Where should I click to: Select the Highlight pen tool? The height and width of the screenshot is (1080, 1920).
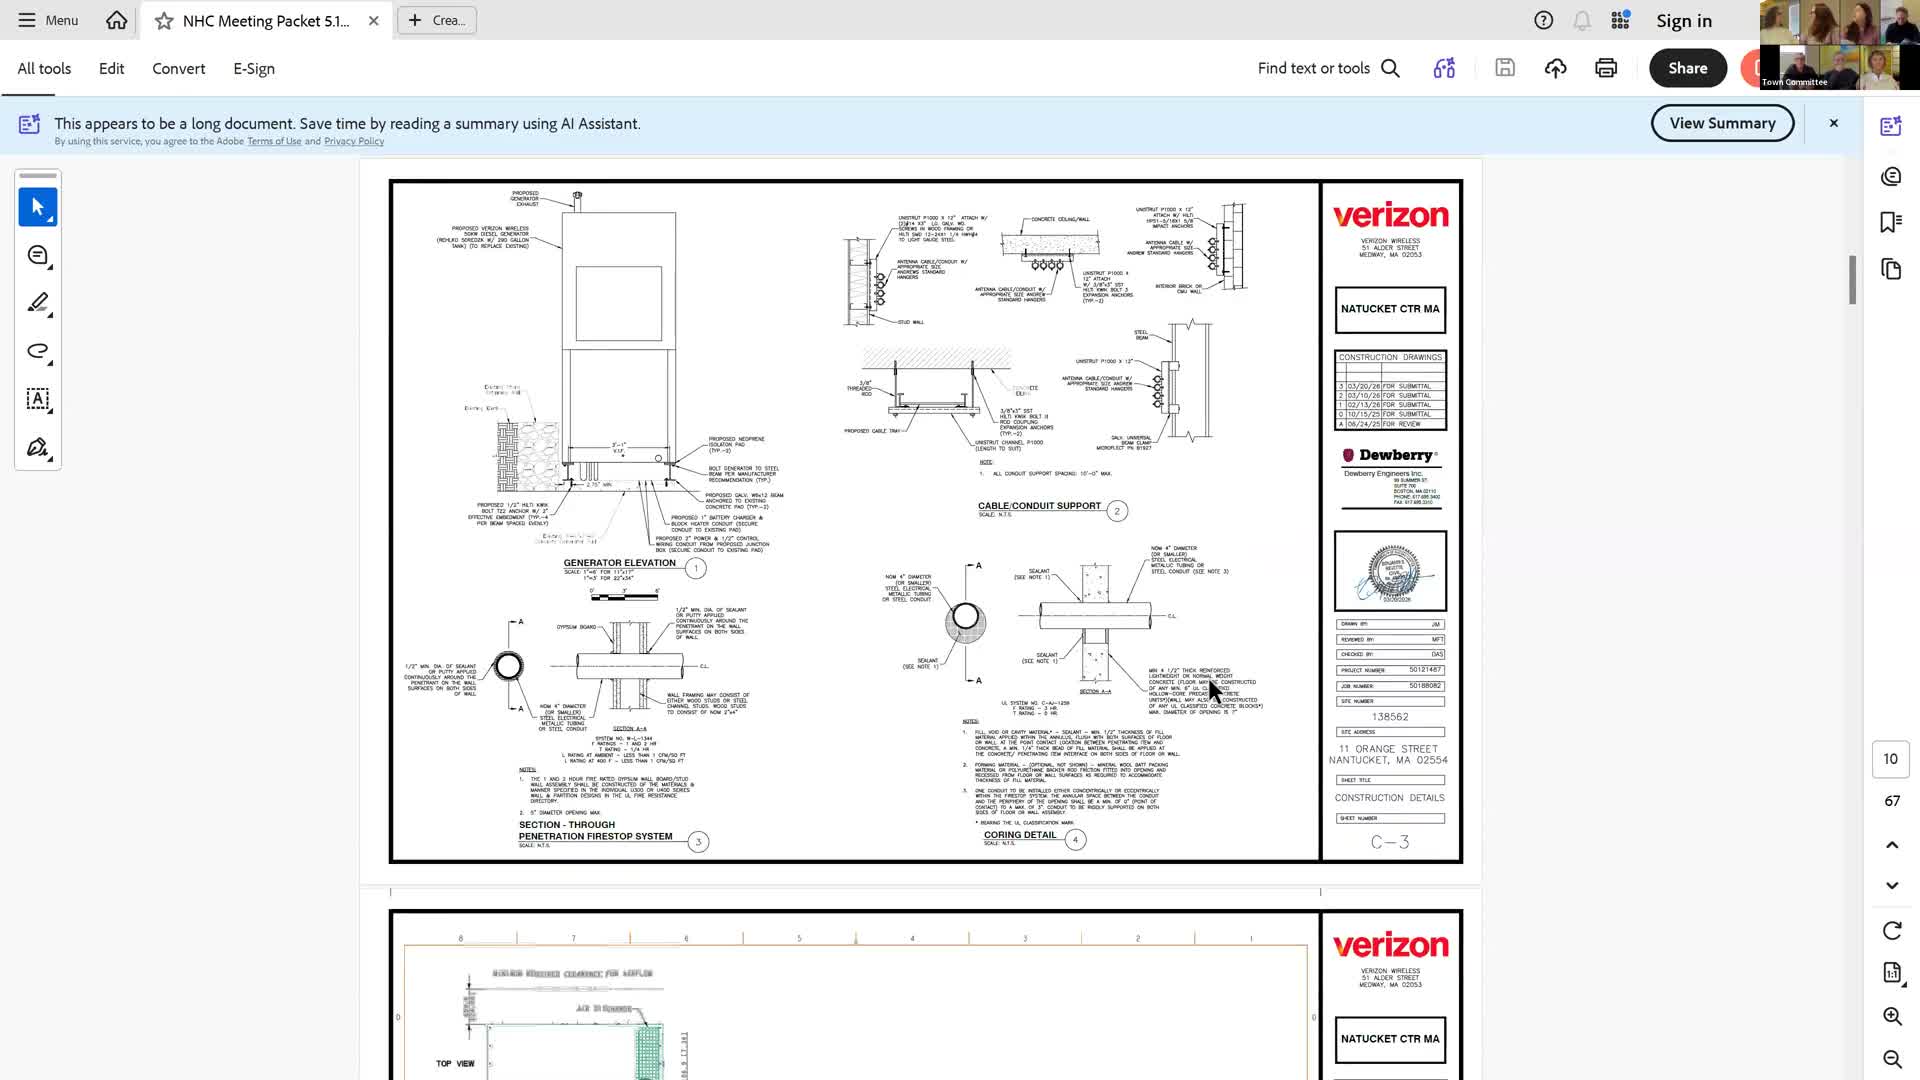pos(38,303)
